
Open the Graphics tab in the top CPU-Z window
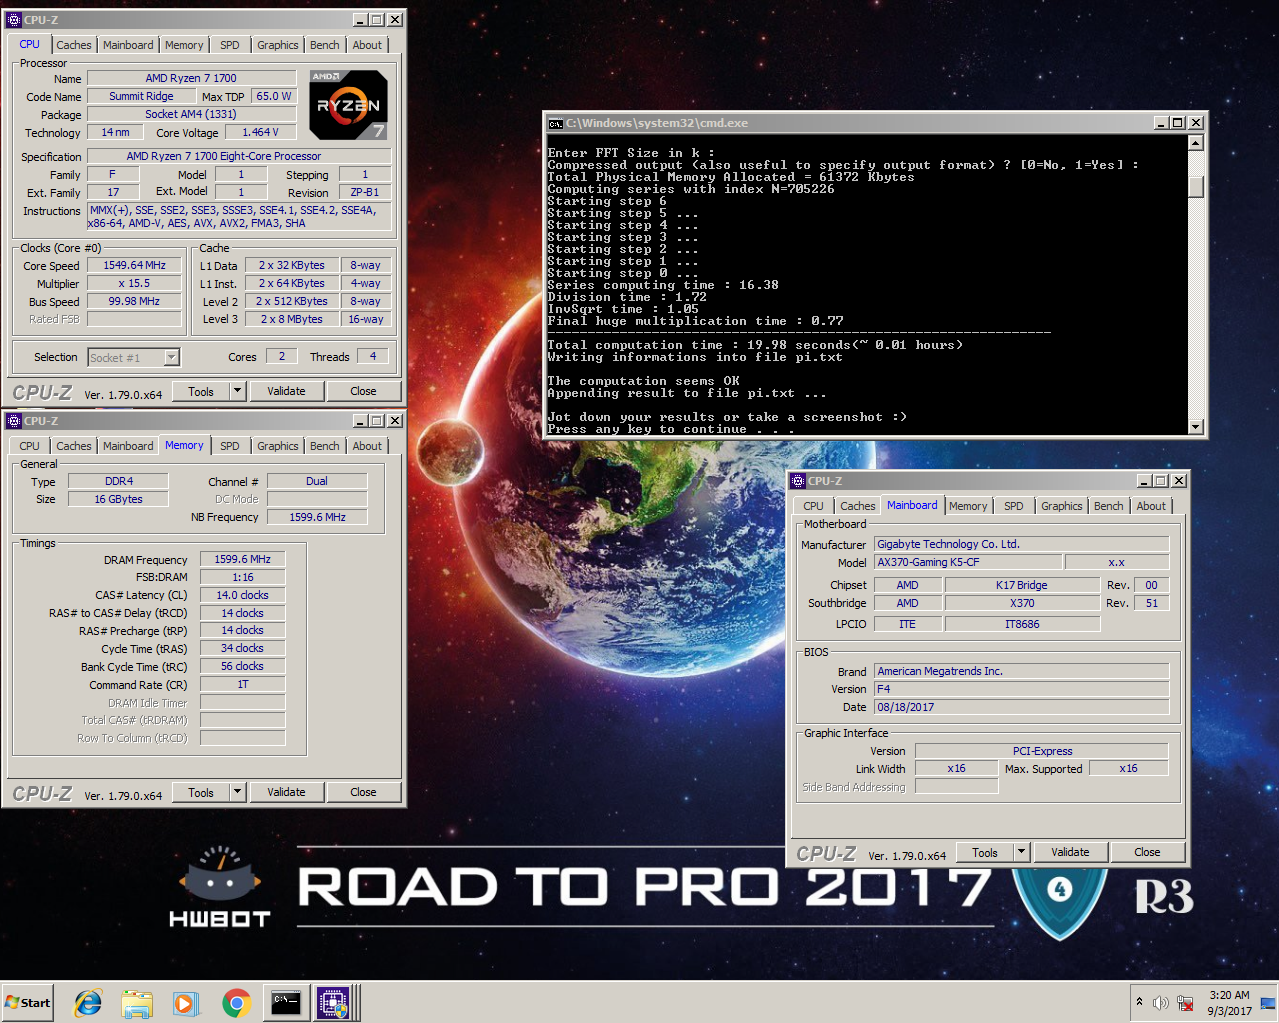tap(278, 45)
